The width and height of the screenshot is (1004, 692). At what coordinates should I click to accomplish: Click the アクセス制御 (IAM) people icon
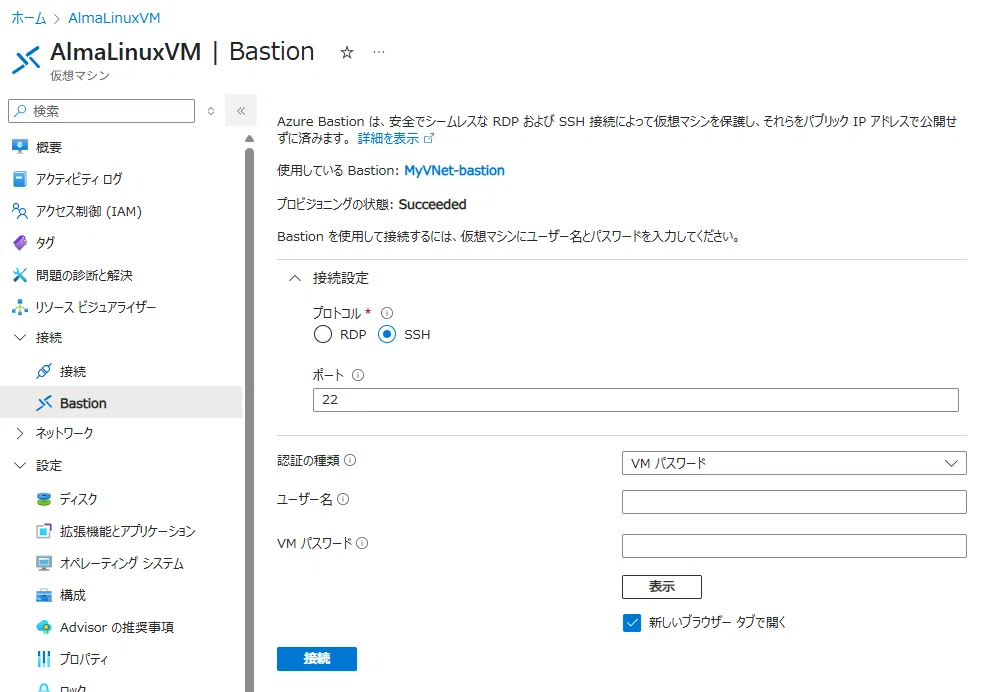[20, 211]
